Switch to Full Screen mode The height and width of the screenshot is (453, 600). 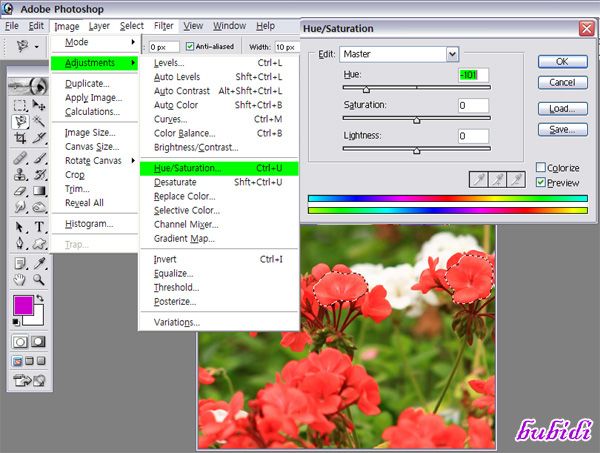pos(41,361)
